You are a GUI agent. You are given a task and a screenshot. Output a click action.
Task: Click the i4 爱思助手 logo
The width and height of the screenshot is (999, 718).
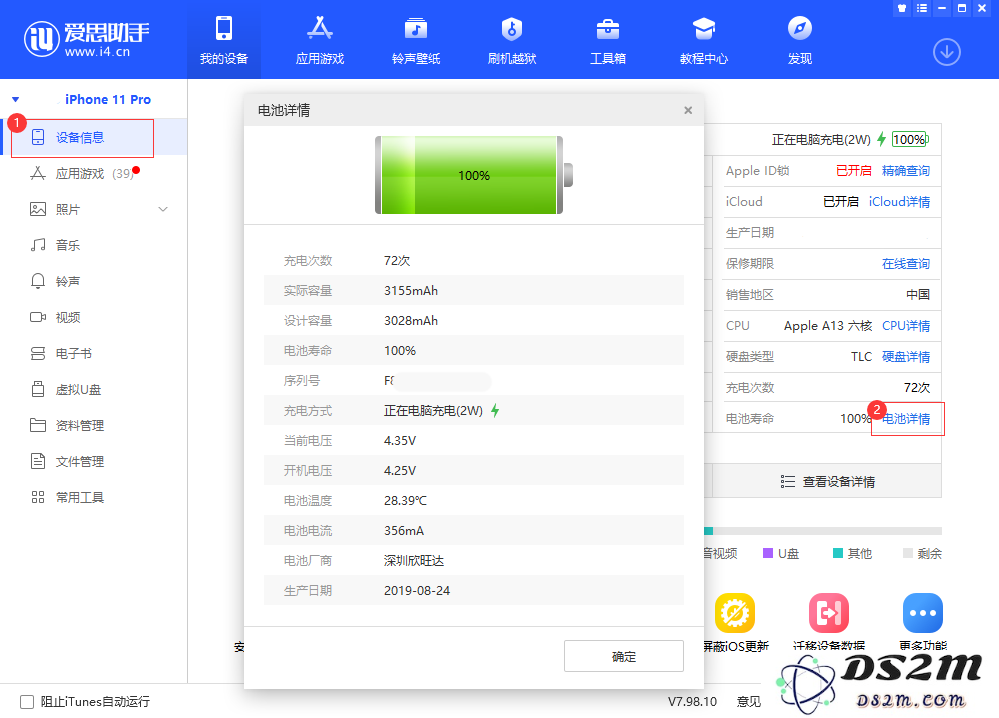(87, 39)
